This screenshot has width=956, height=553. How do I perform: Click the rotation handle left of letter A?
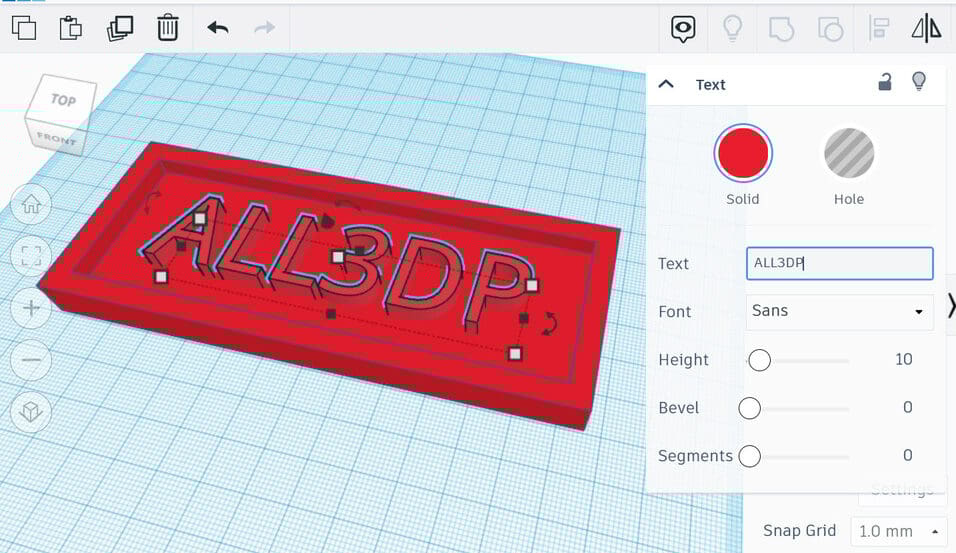point(152,202)
